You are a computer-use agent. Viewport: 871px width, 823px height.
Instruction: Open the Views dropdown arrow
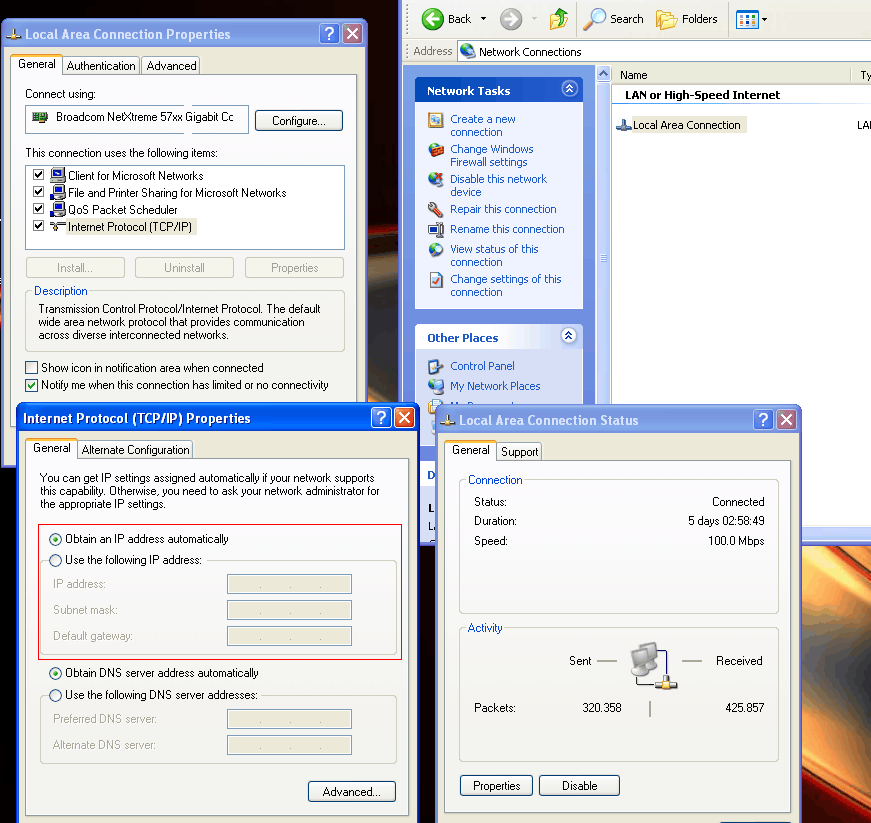click(x=764, y=19)
